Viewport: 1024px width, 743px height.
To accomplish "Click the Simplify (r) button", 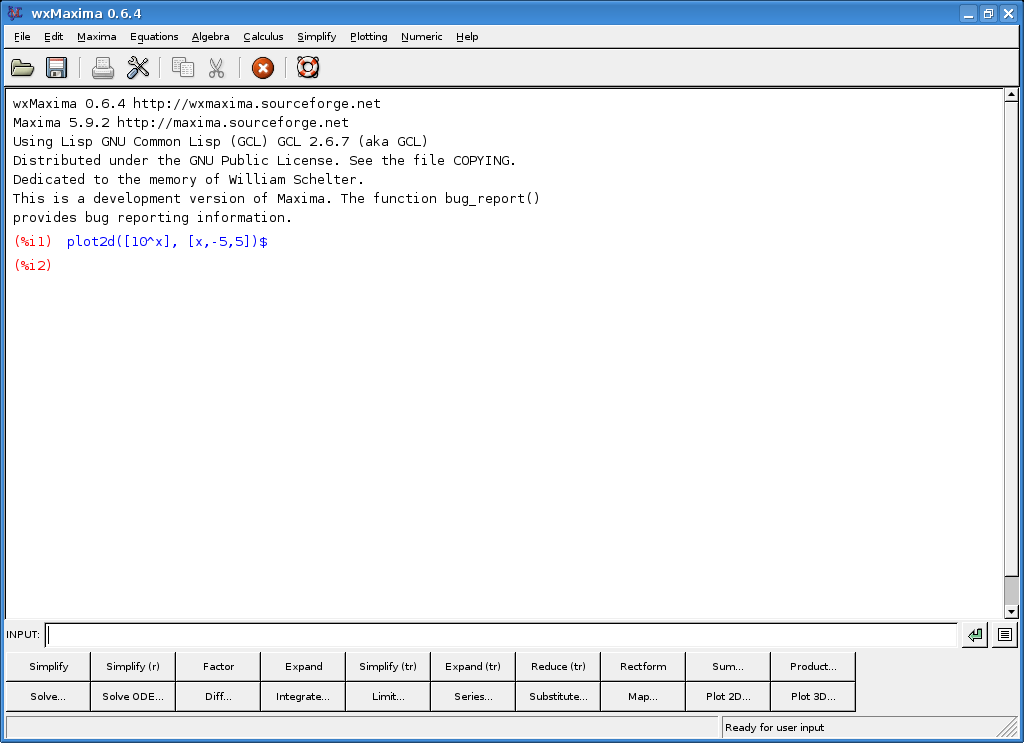I will (x=133, y=667).
